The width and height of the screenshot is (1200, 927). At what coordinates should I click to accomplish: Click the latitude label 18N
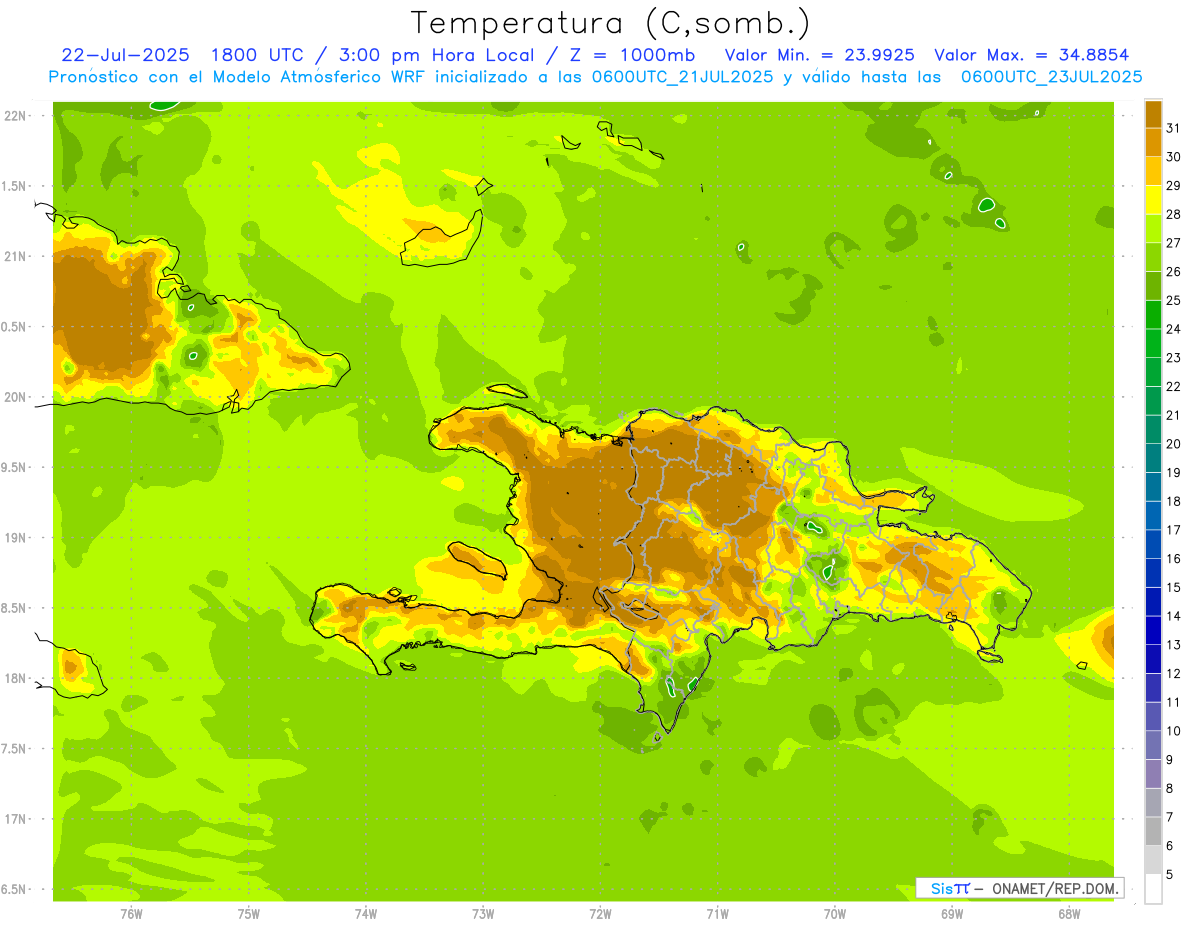pos(14,678)
